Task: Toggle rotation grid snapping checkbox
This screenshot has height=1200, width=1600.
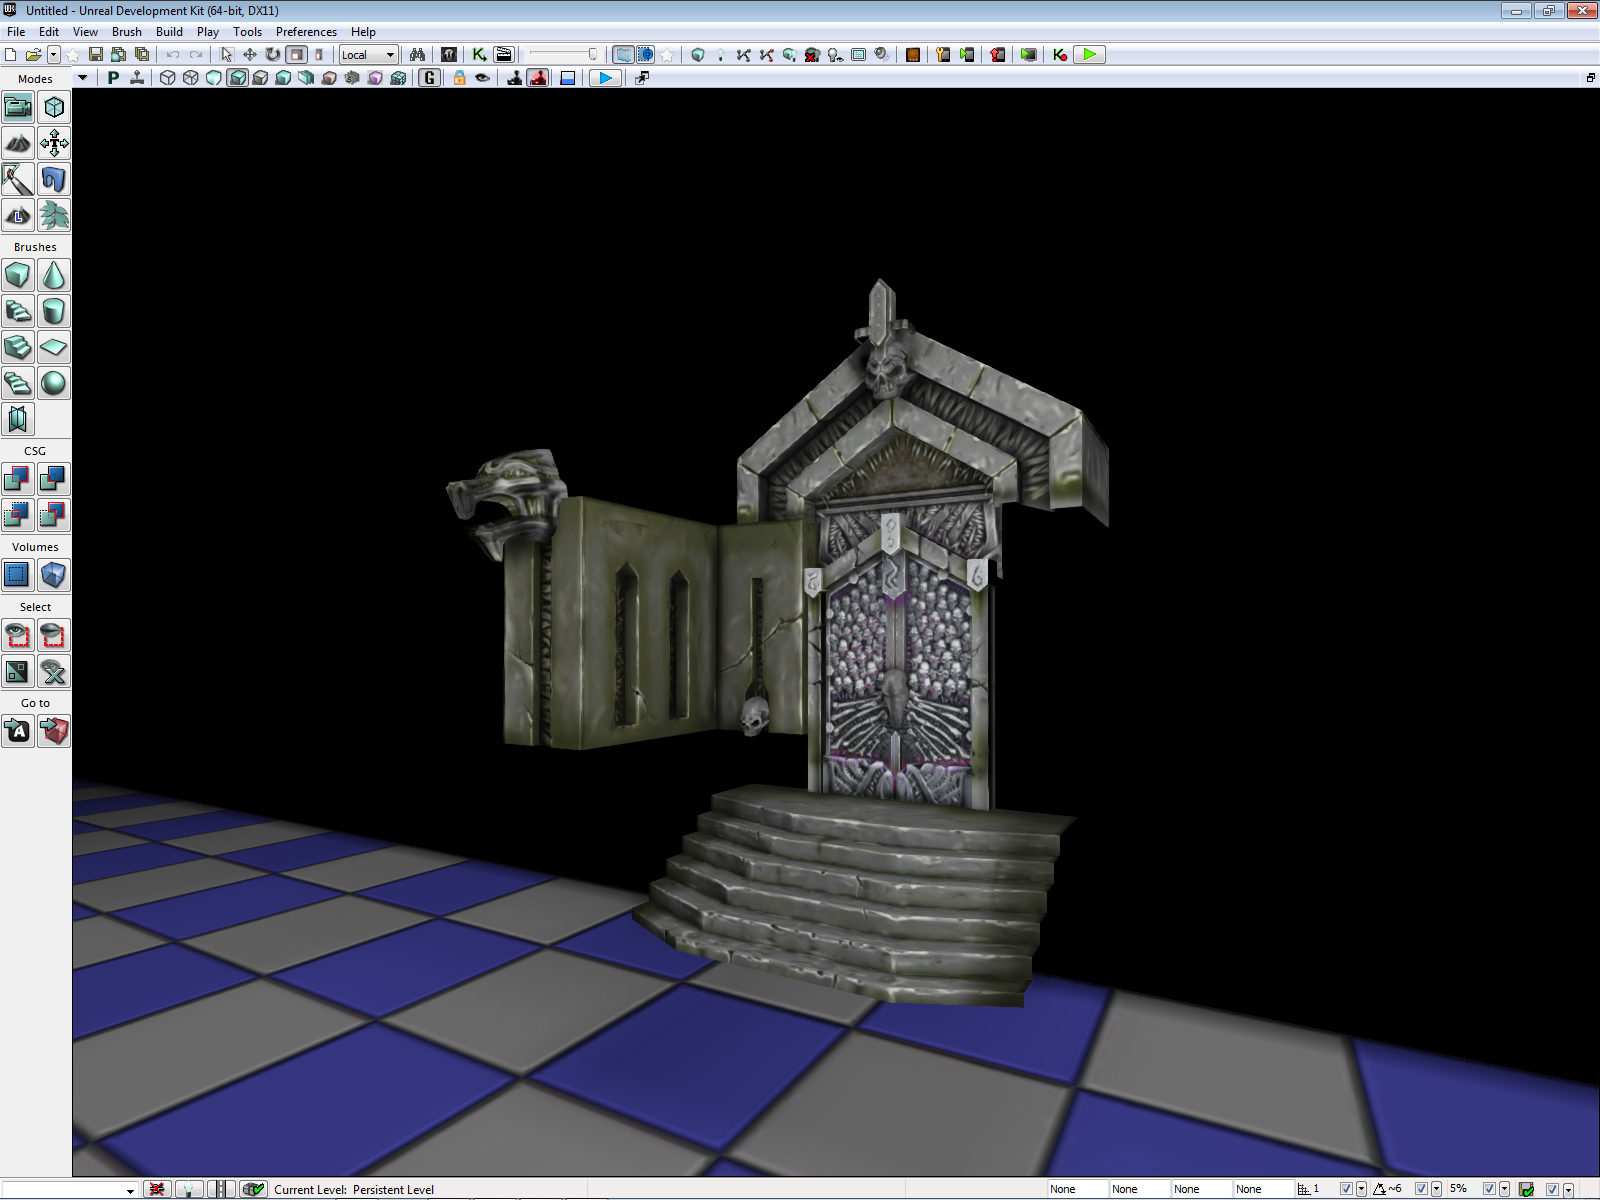Action: tap(1421, 1189)
